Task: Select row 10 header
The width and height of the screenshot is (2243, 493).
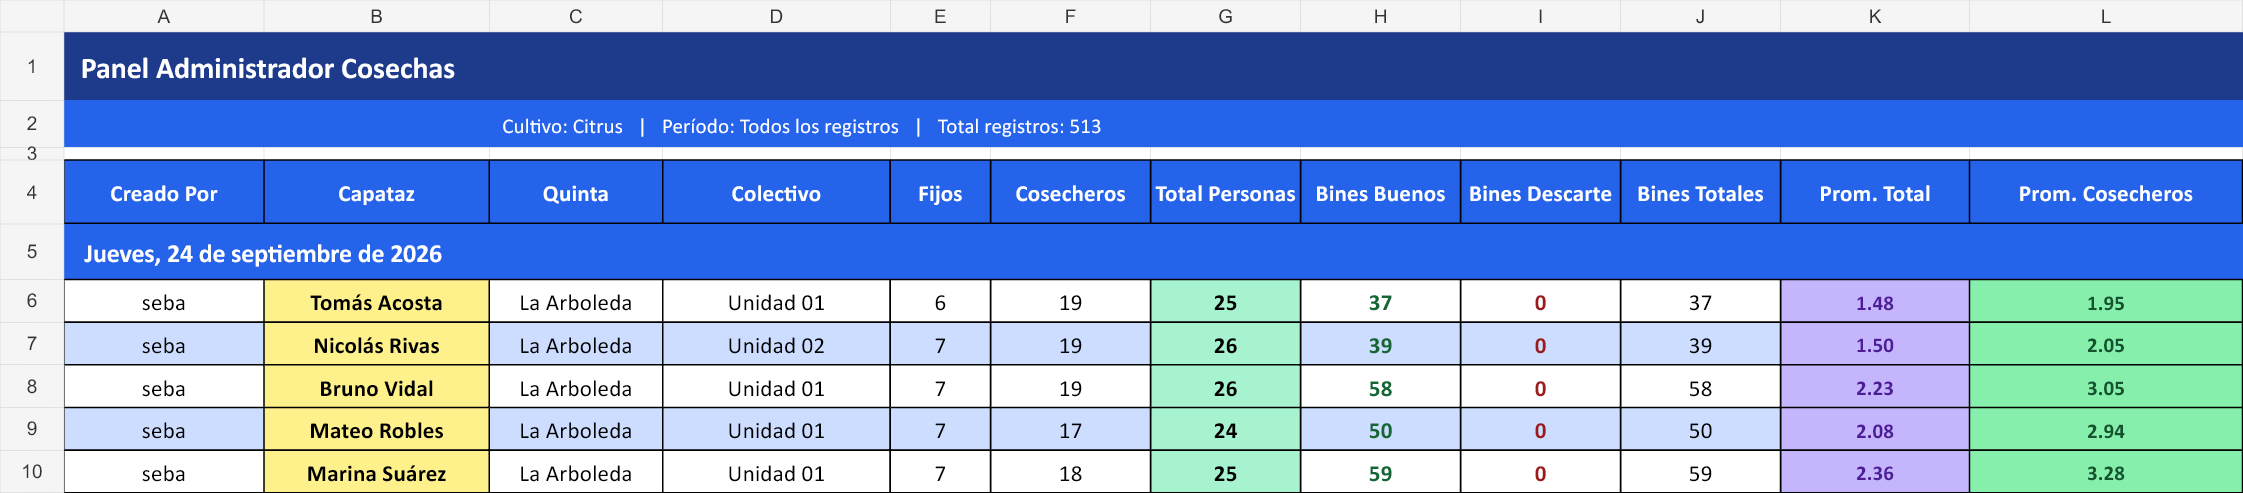Action: coord(32,472)
